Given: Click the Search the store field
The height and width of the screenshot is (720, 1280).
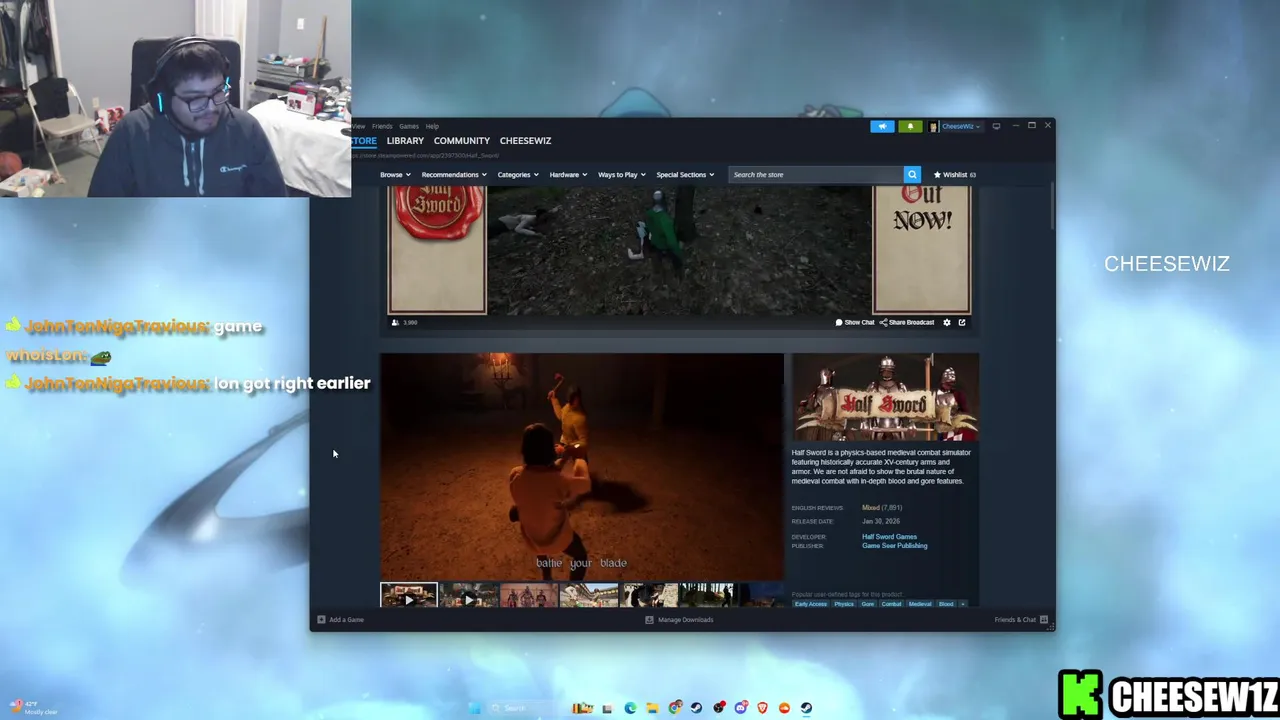Looking at the screenshot, I should tap(815, 175).
